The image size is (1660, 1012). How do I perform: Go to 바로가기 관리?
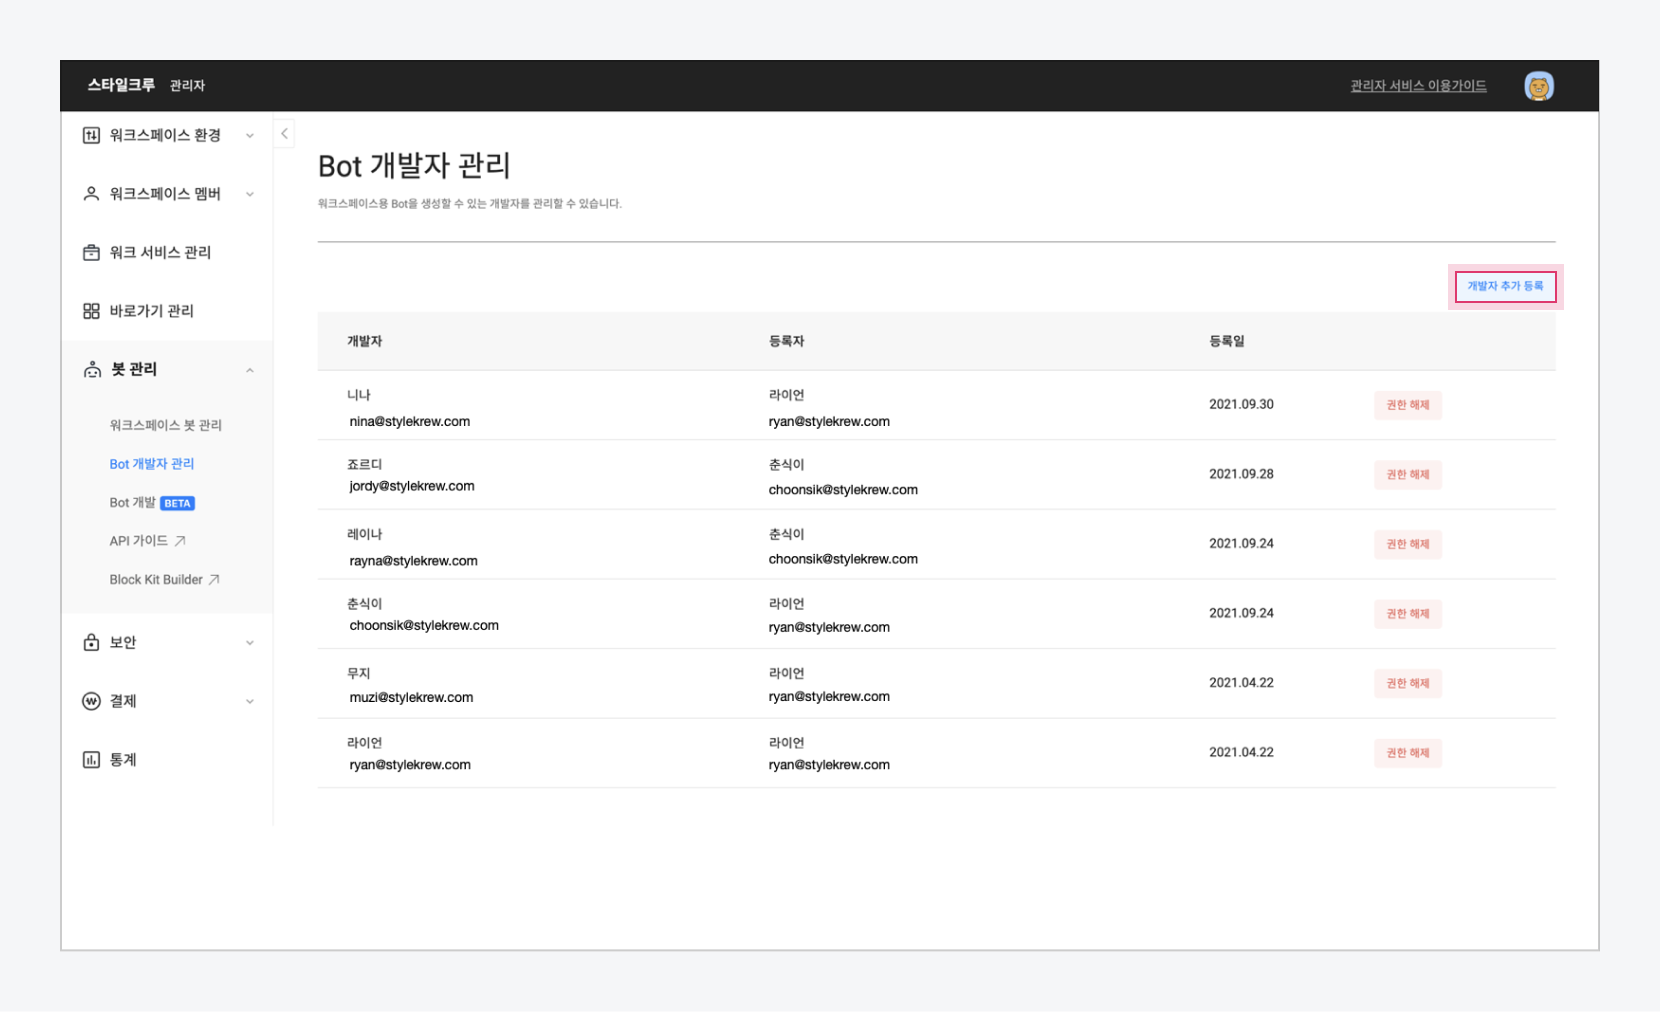(x=151, y=311)
